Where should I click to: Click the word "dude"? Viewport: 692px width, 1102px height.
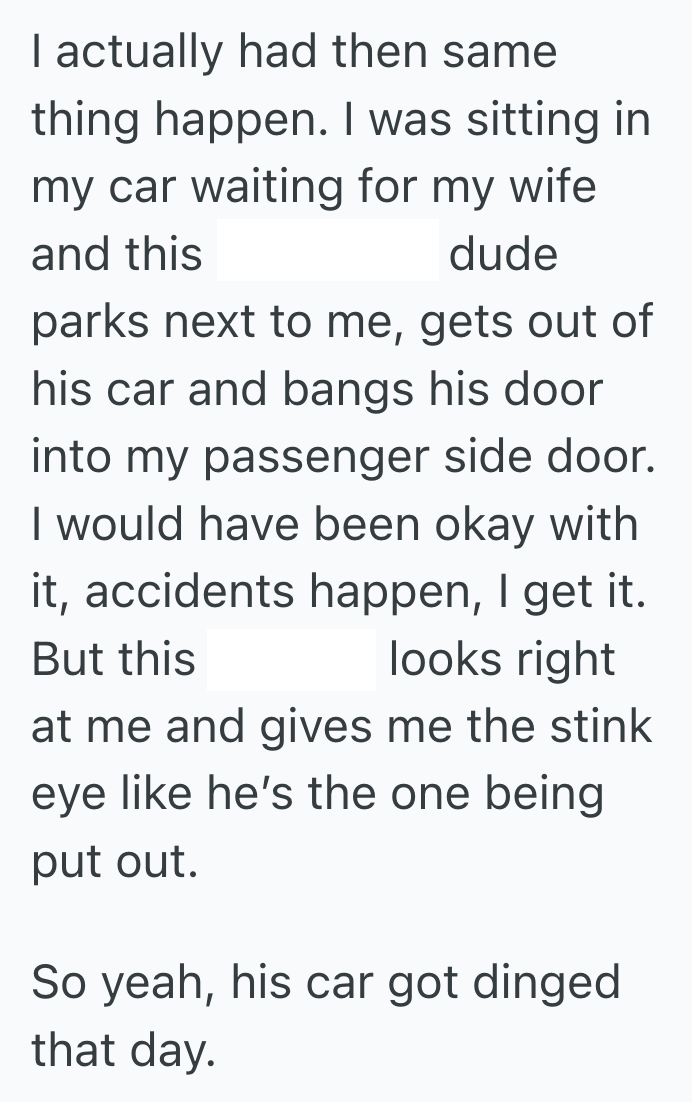click(x=503, y=254)
